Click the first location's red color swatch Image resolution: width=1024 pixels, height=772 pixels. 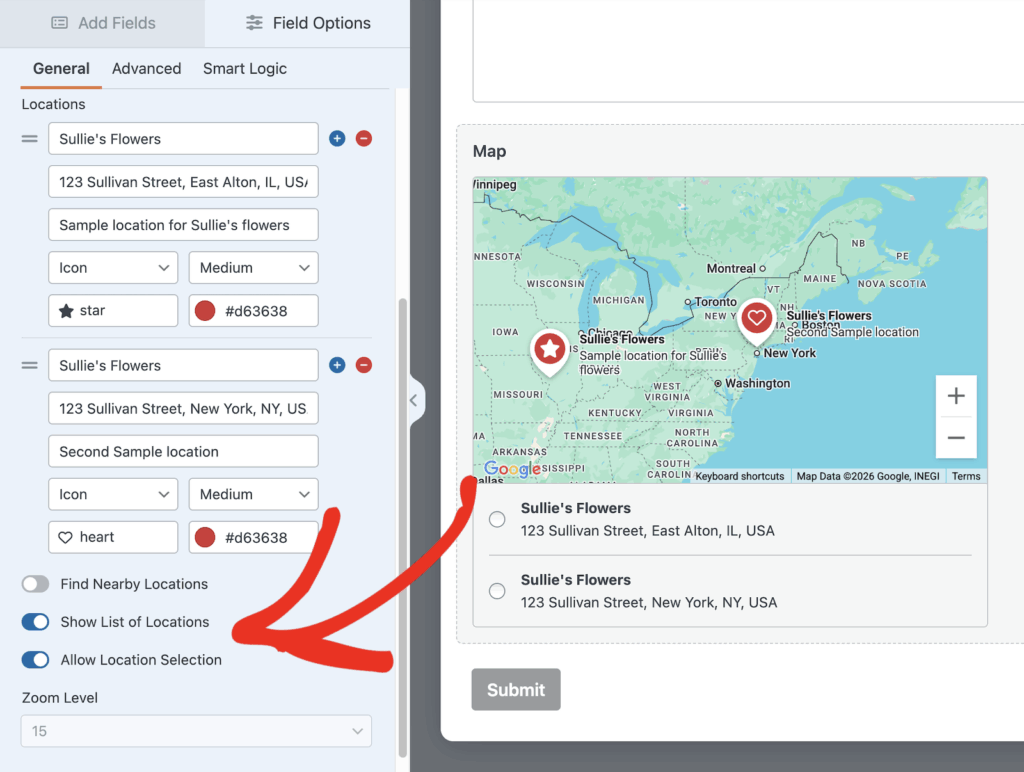(205, 311)
